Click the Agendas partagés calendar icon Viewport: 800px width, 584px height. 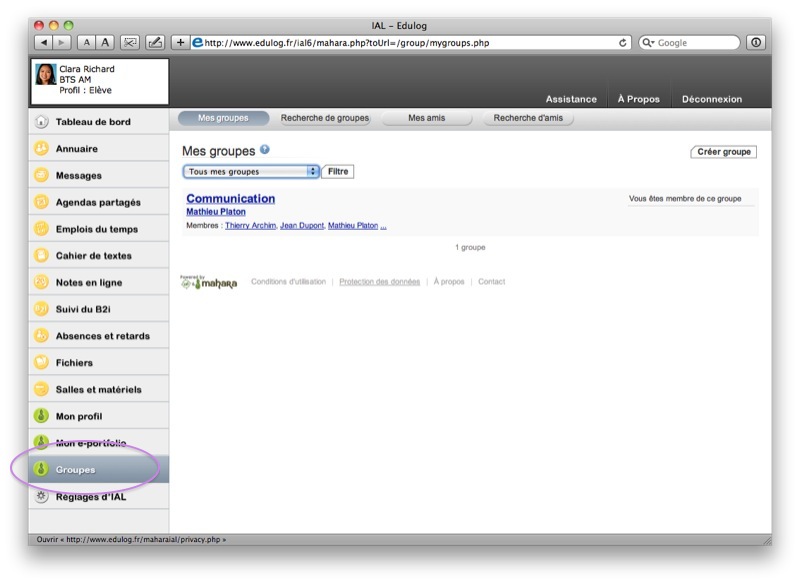(41, 202)
